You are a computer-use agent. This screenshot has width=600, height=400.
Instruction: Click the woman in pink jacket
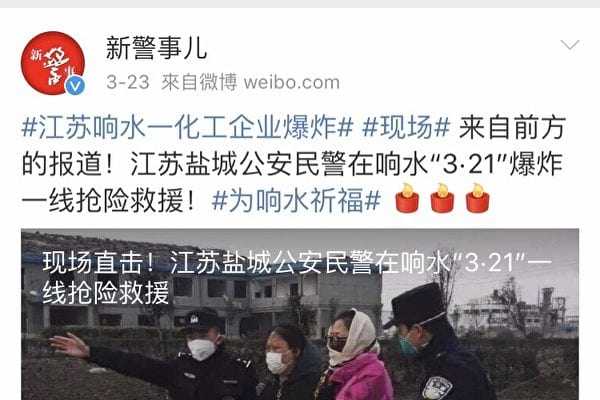pyautogui.click(x=354, y=356)
